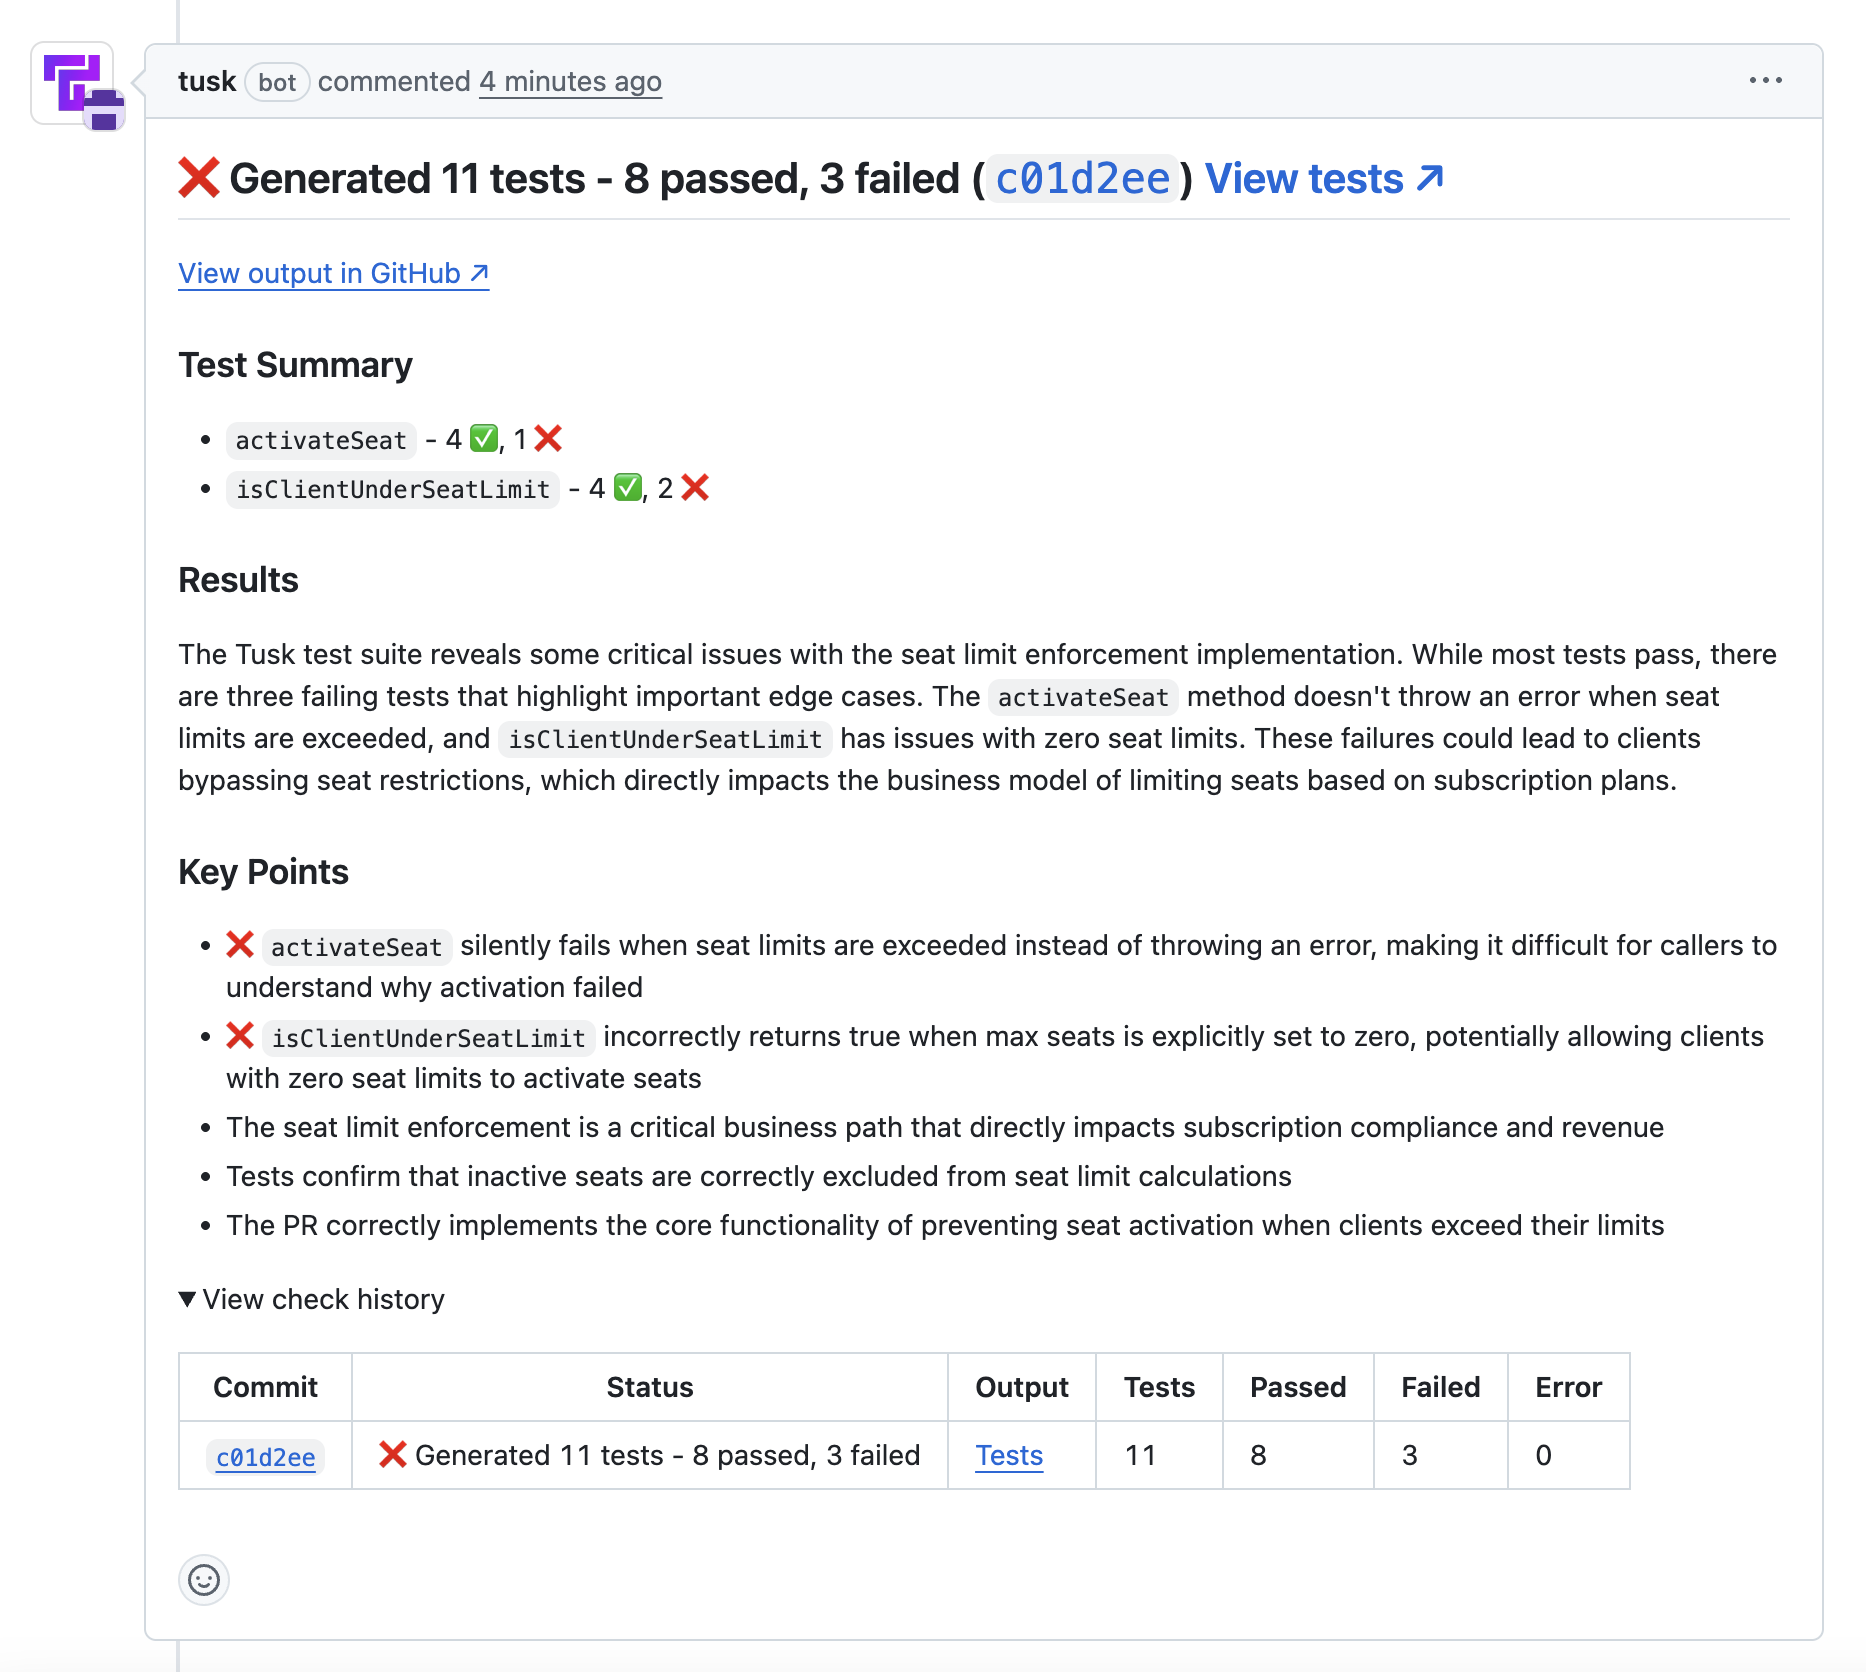Click the Tests link in Output column

1009,1456
